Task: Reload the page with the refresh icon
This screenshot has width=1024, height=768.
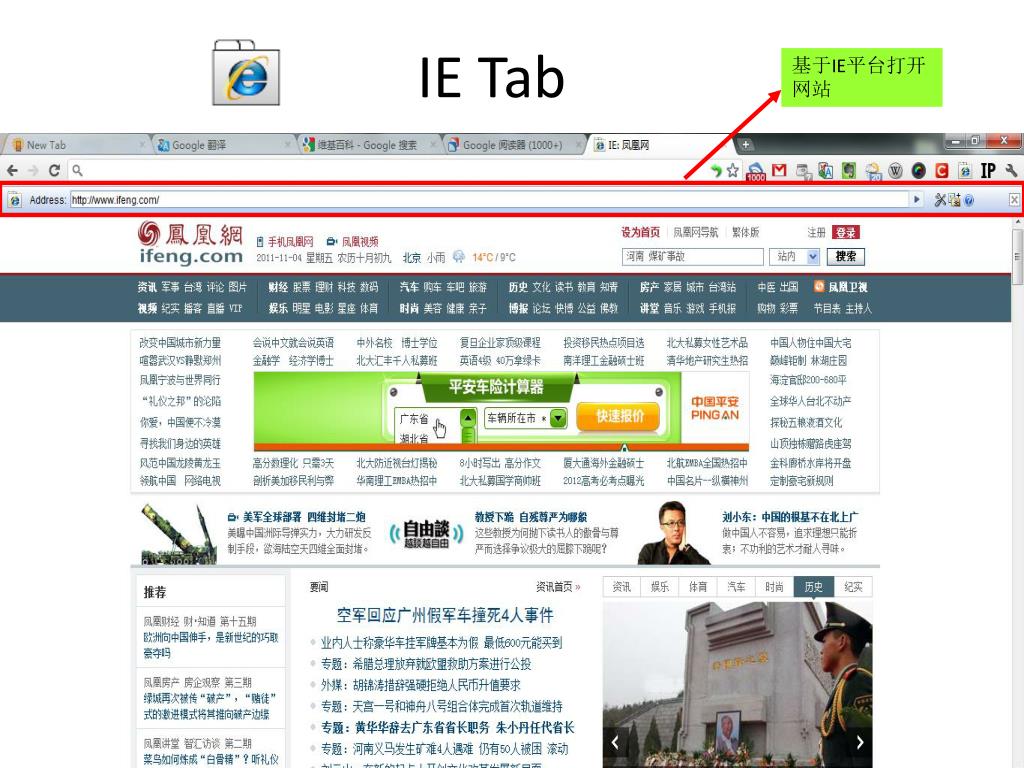Action: (x=54, y=170)
